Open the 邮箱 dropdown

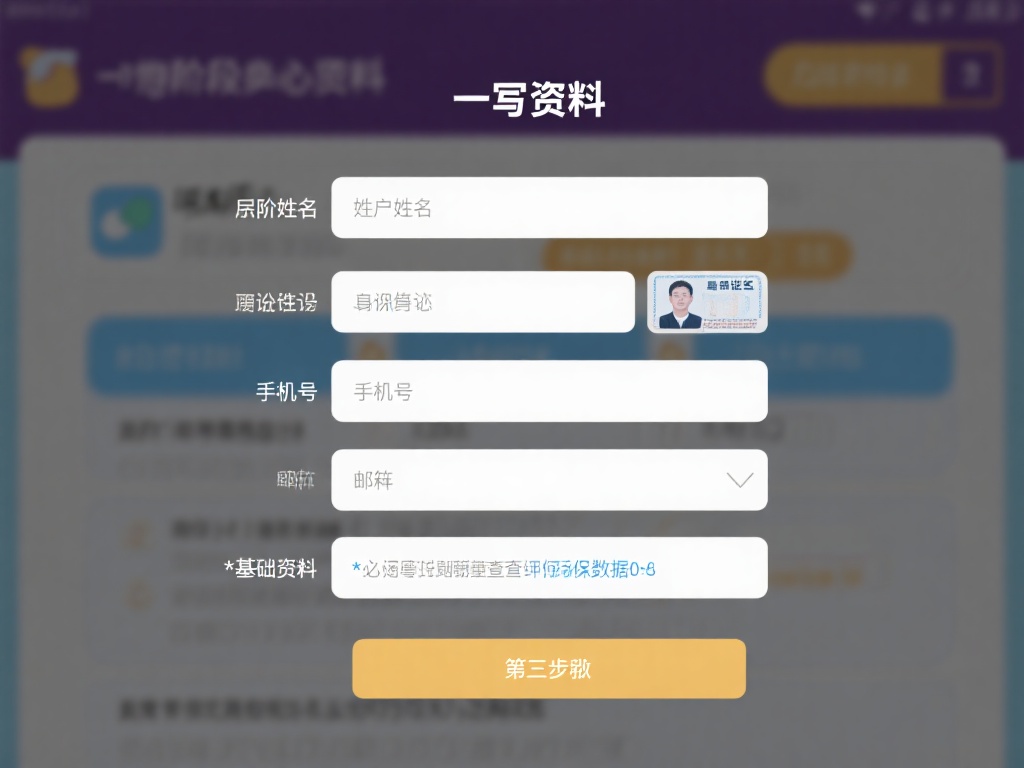click(549, 479)
